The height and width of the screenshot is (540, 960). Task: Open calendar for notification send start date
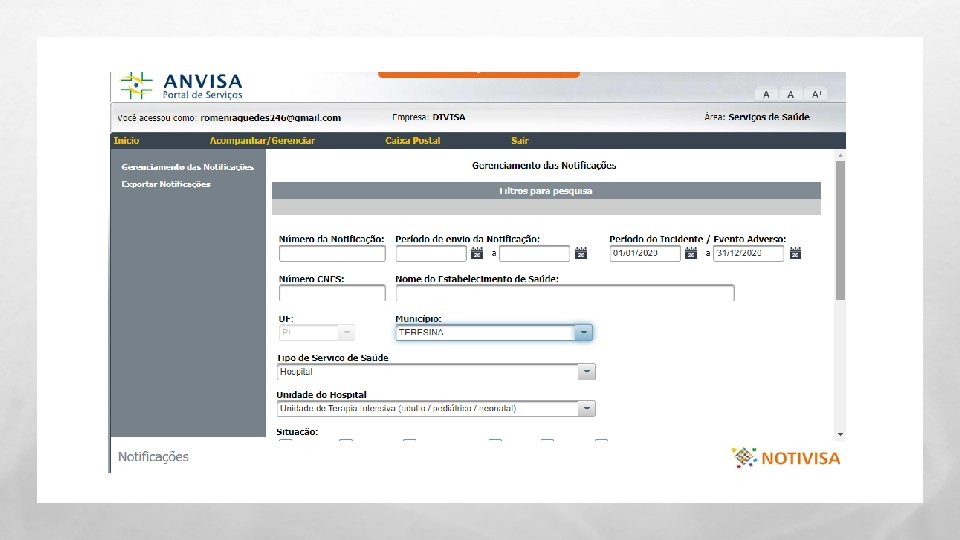click(477, 253)
